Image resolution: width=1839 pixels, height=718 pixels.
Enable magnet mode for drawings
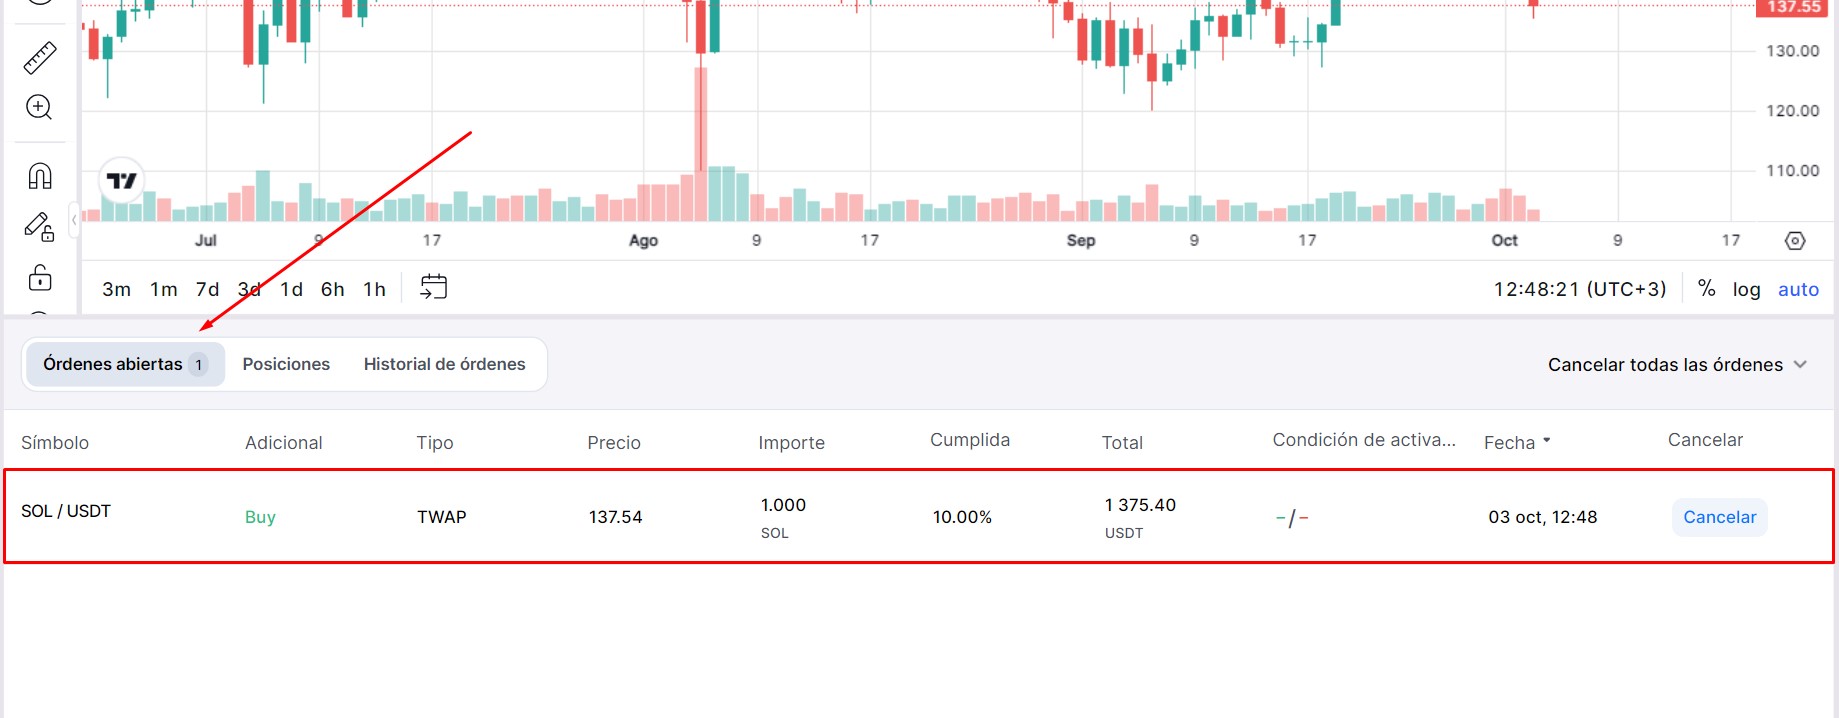[40, 176]
